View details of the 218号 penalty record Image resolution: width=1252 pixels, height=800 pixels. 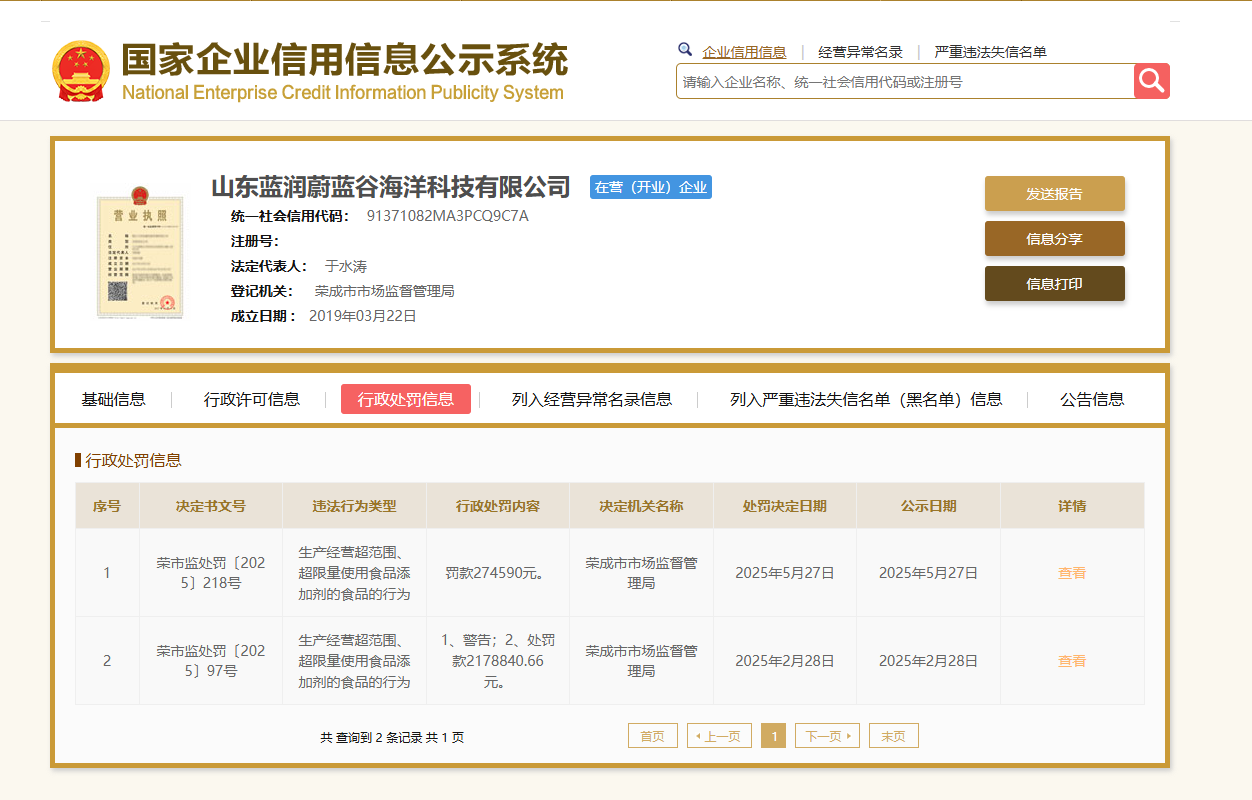pos(1072,573)
